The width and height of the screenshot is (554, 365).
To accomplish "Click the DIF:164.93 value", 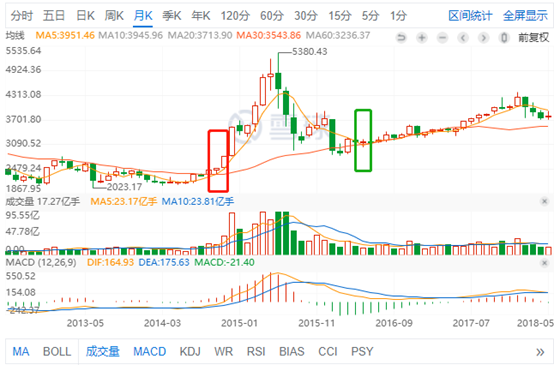I will pos(110,263).
